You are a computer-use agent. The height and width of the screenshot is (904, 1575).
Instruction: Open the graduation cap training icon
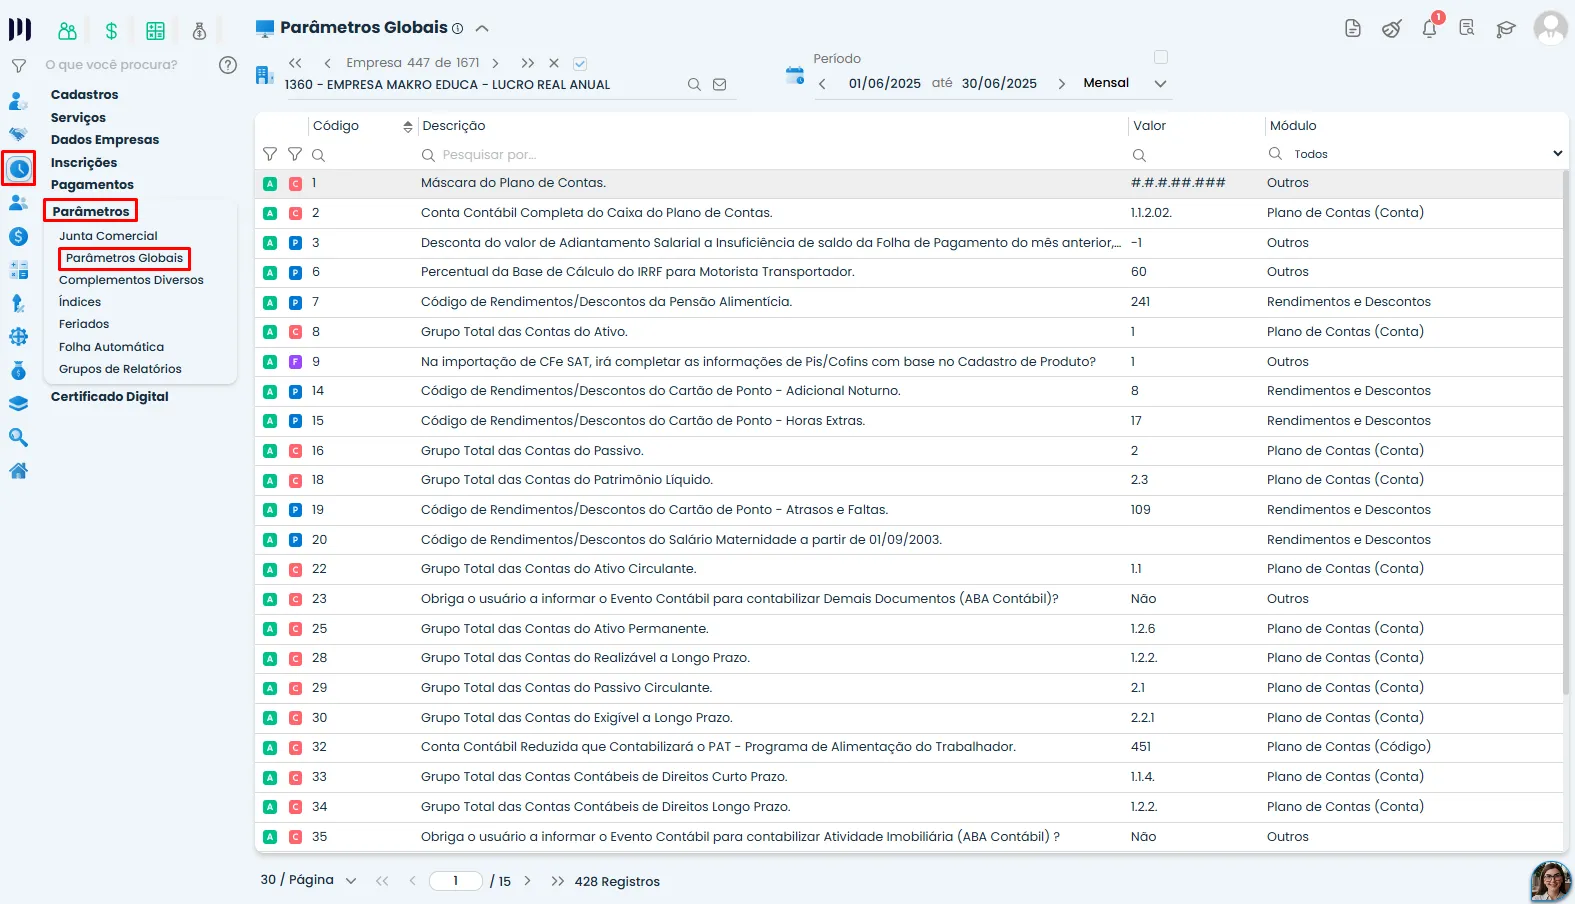(x=1506, y=28)
